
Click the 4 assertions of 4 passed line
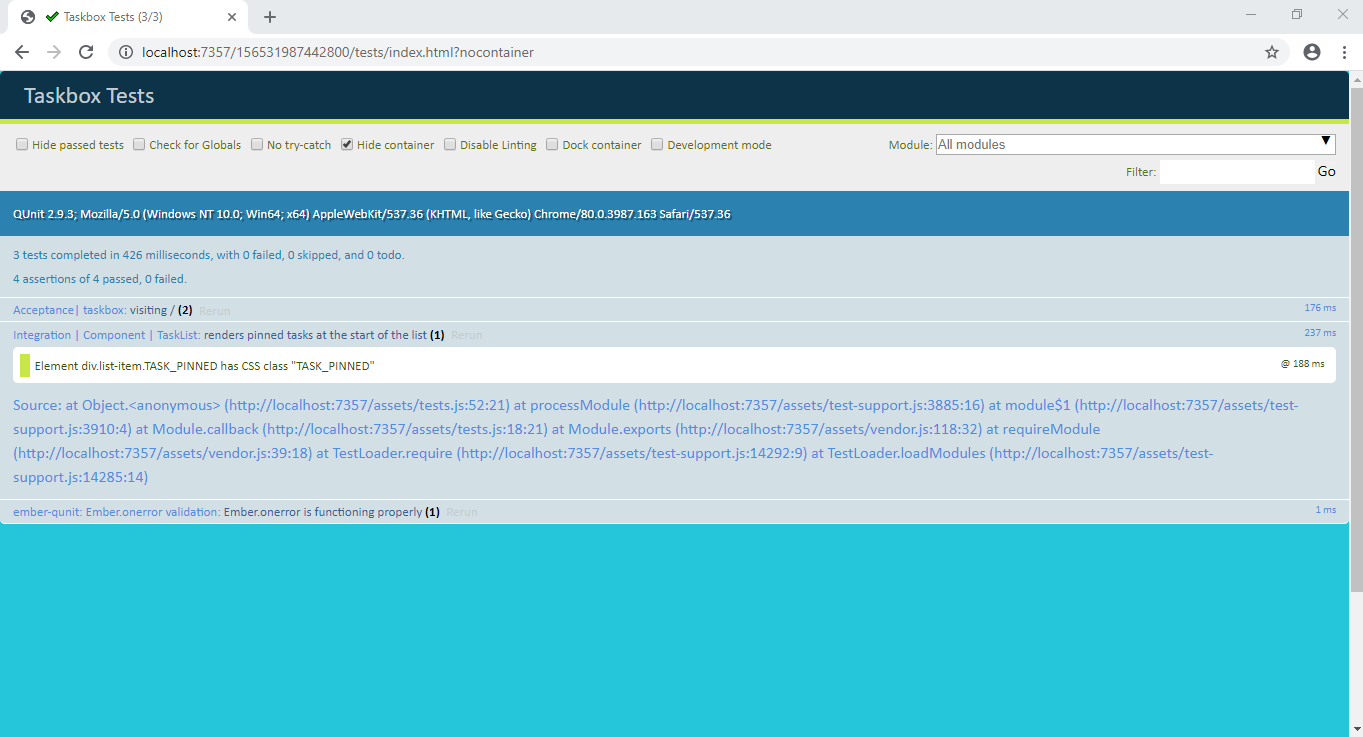pos(100,279)
